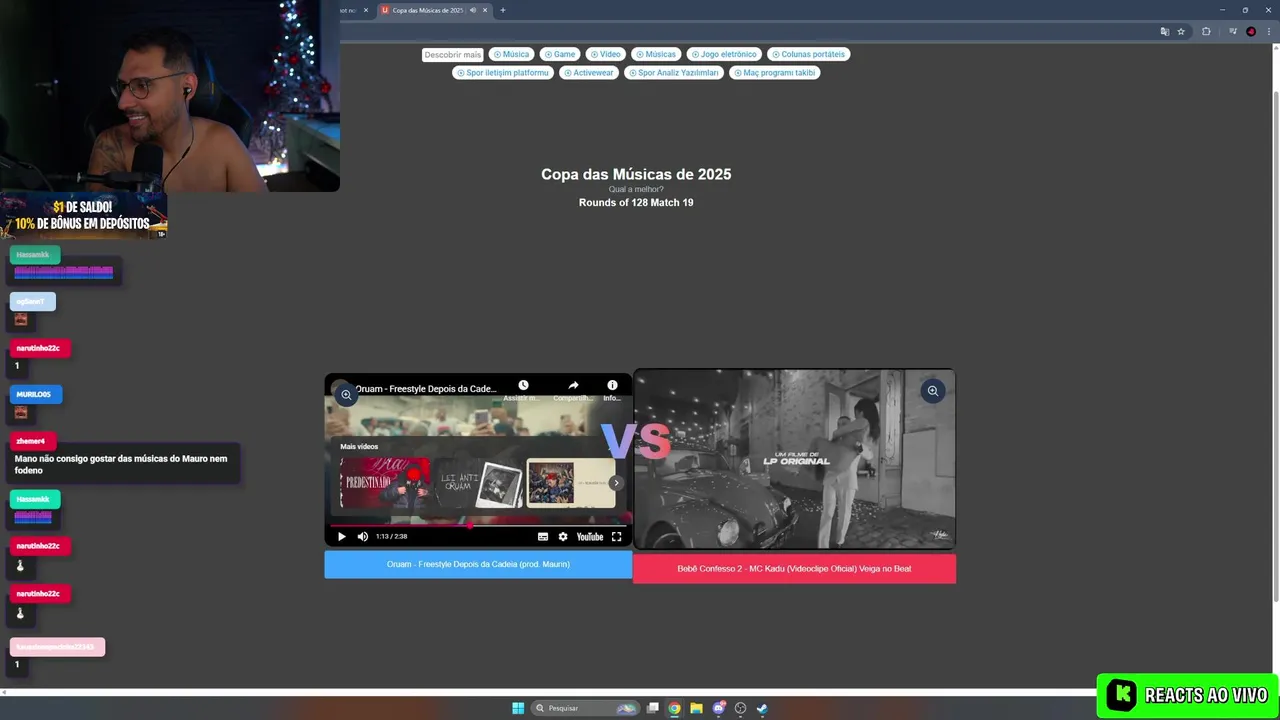
Task: Open OBS Studio from the taskbar
Action: (x=740, y=708)
